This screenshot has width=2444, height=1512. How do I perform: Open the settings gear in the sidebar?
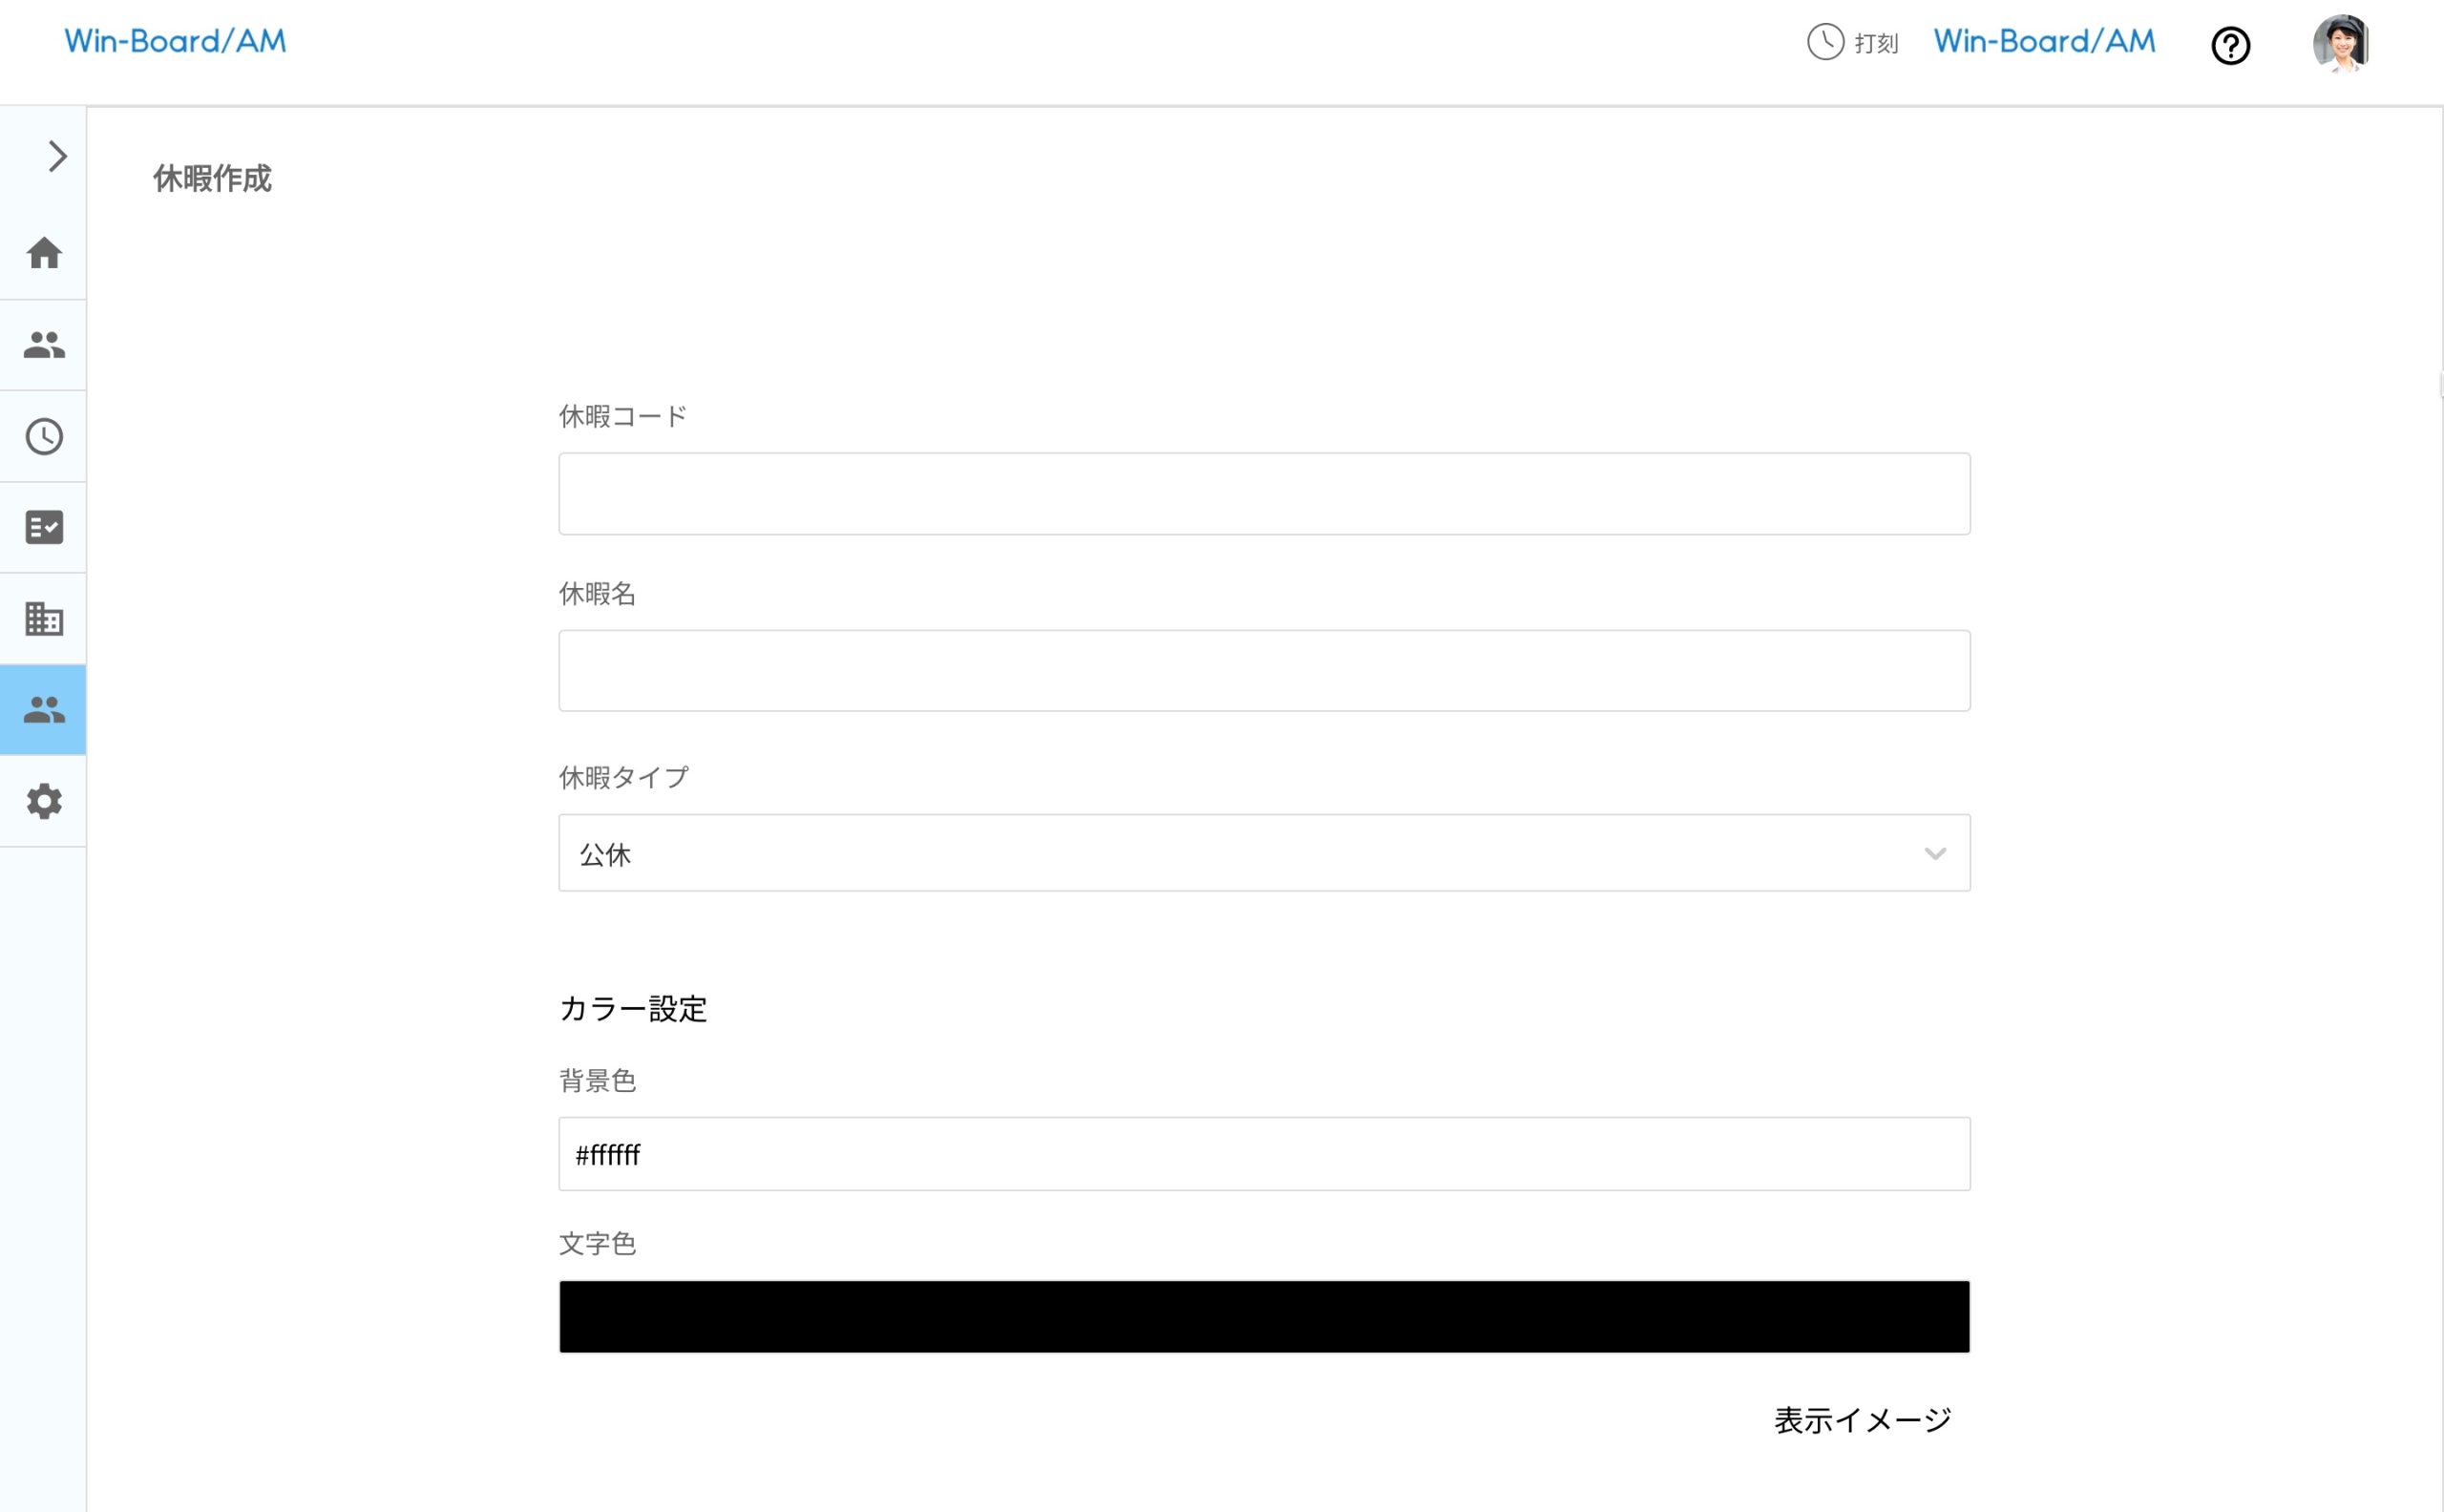(43, 800)
